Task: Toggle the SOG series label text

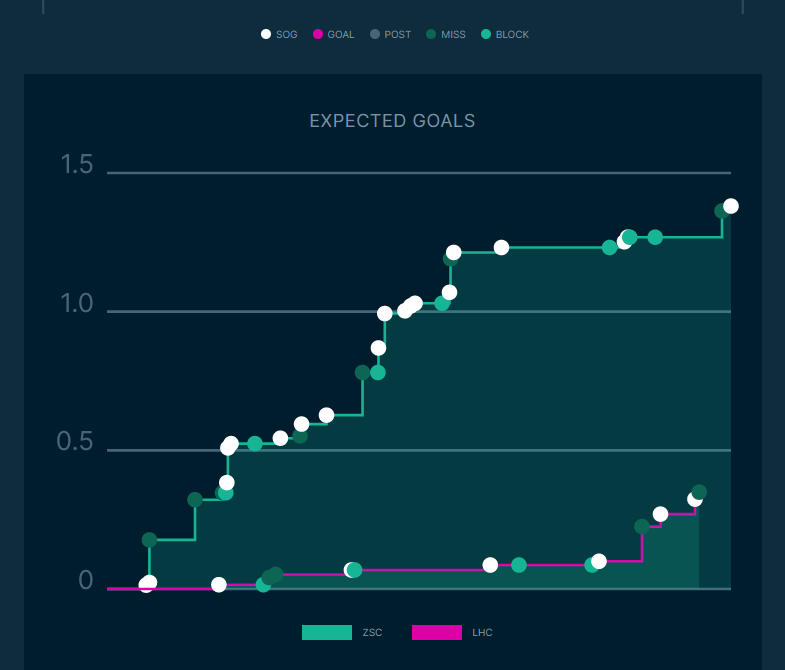Action: pos(287,35)
